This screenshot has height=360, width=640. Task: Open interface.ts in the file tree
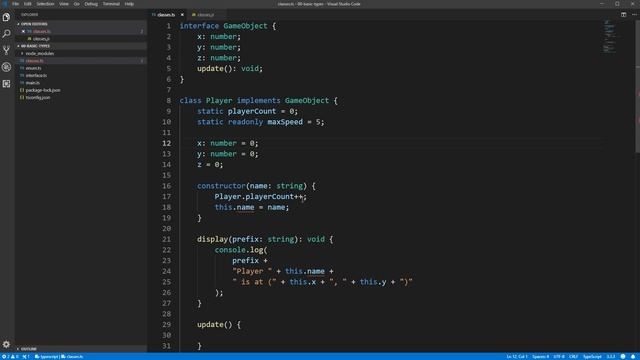[x=36, y=76]
